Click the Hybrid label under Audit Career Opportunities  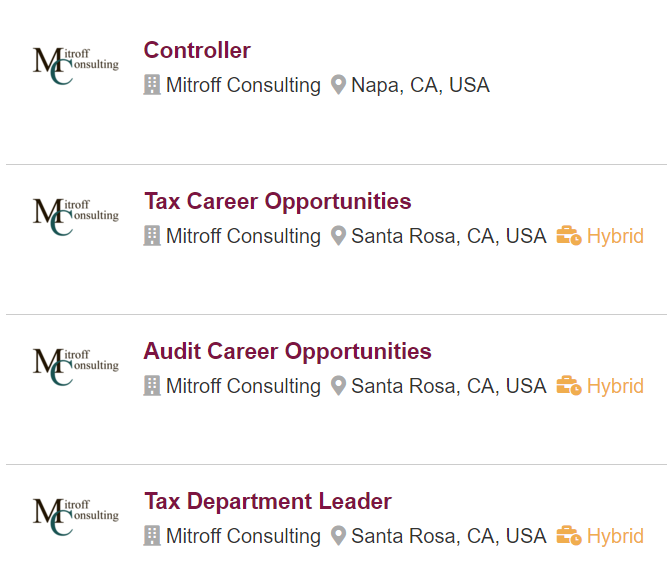(x=615, y=386)
